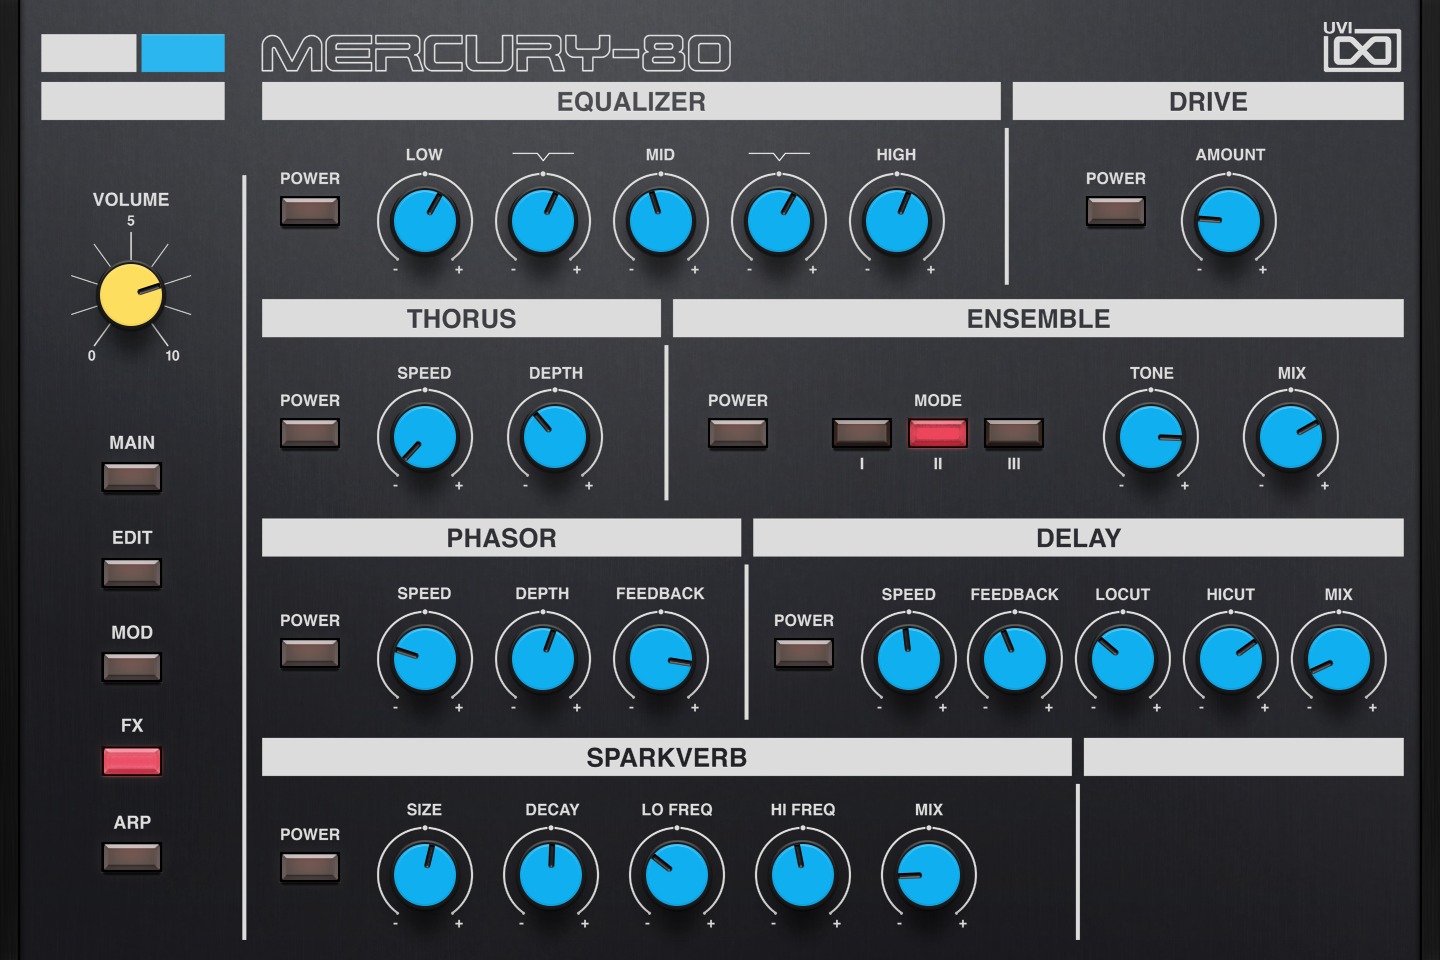This screenshot has height=960, width=1440.
Task: Toggle the EQUALIZER power switch
Action: pos(310,212)
